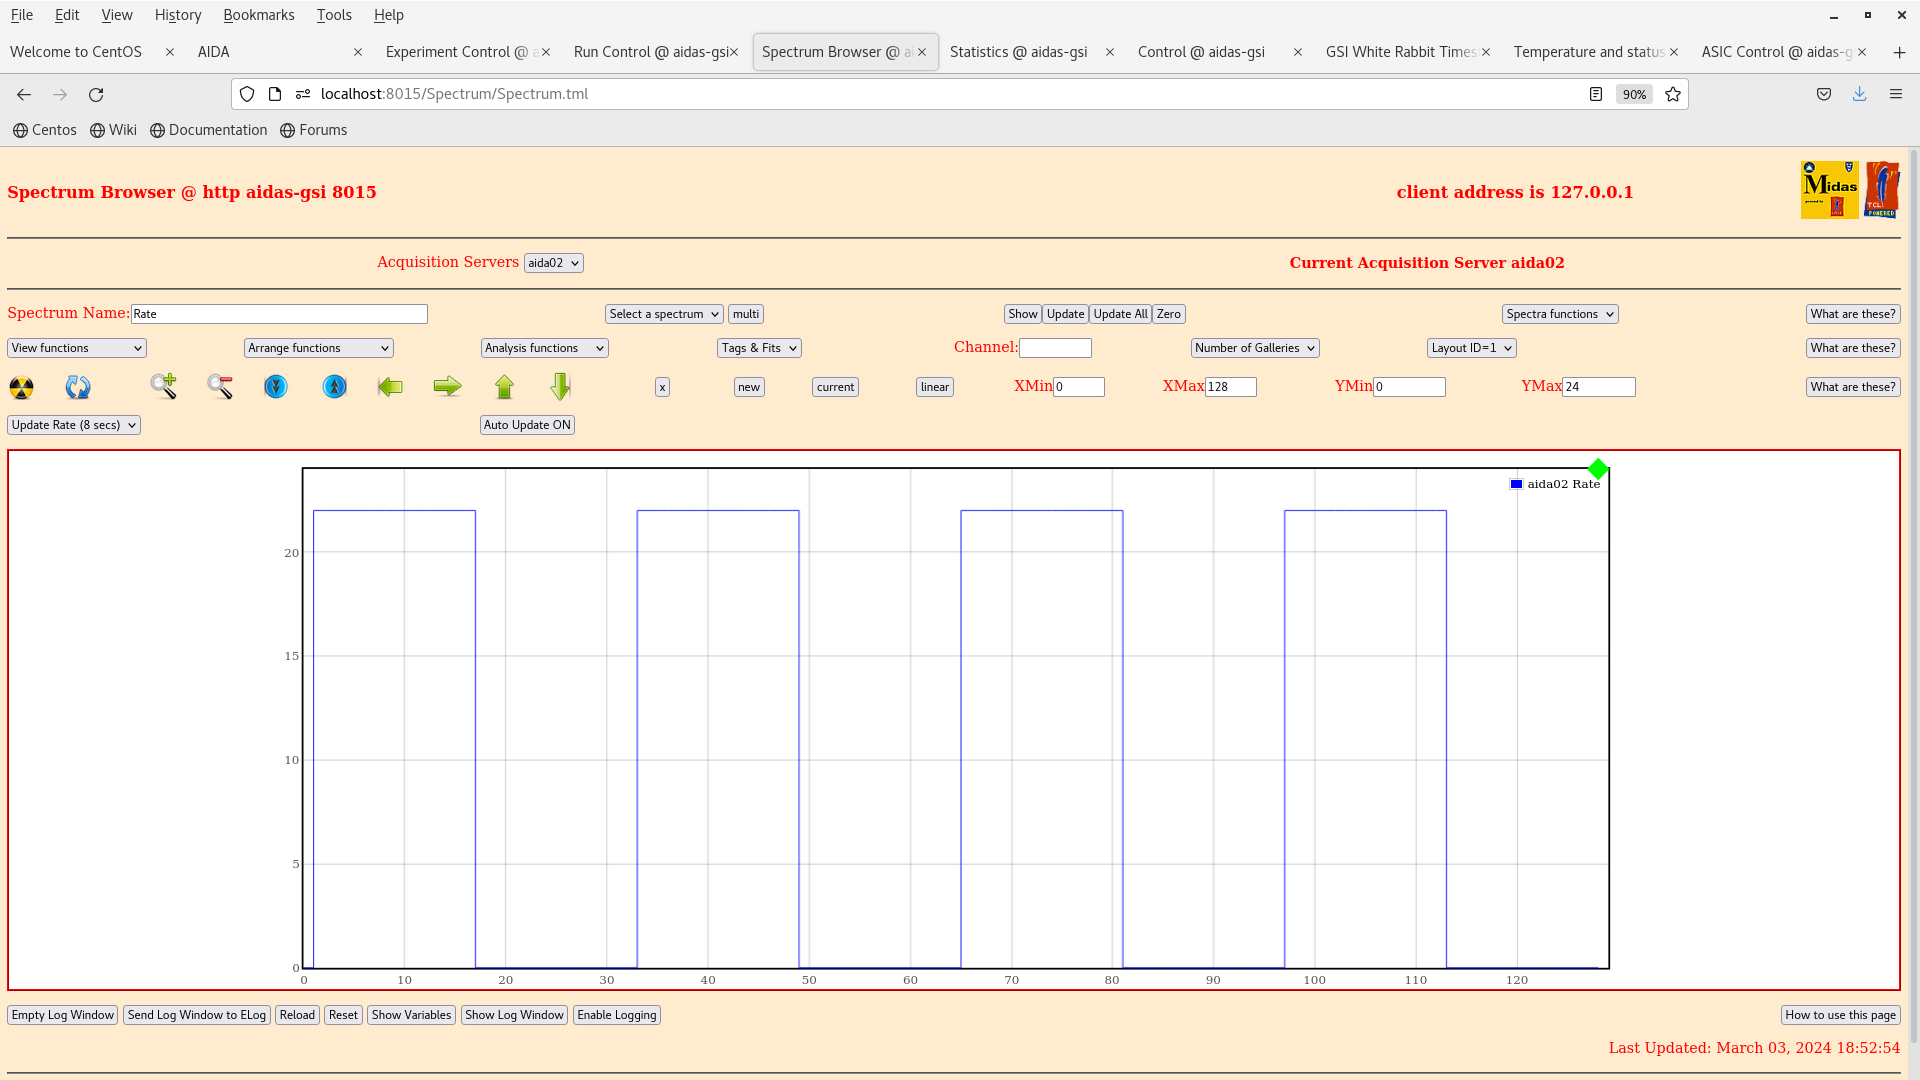Open the Bookmarks menu

click(258, 15)
